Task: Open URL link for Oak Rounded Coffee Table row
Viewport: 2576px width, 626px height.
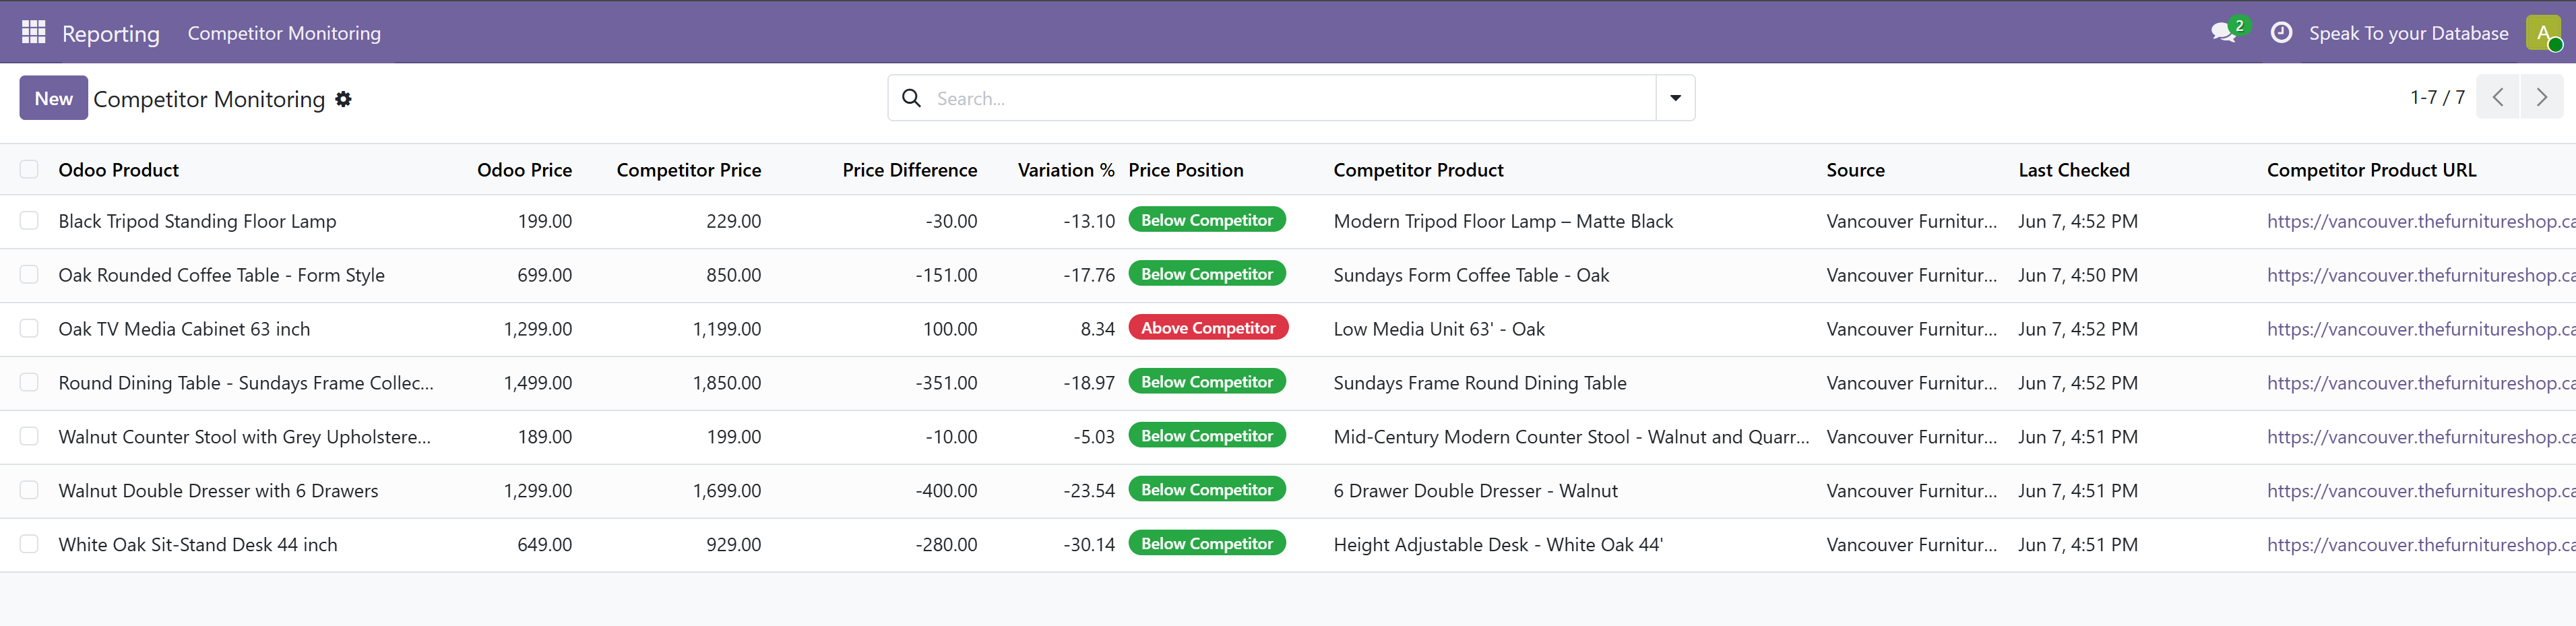Action: [x=2420, y=275]
